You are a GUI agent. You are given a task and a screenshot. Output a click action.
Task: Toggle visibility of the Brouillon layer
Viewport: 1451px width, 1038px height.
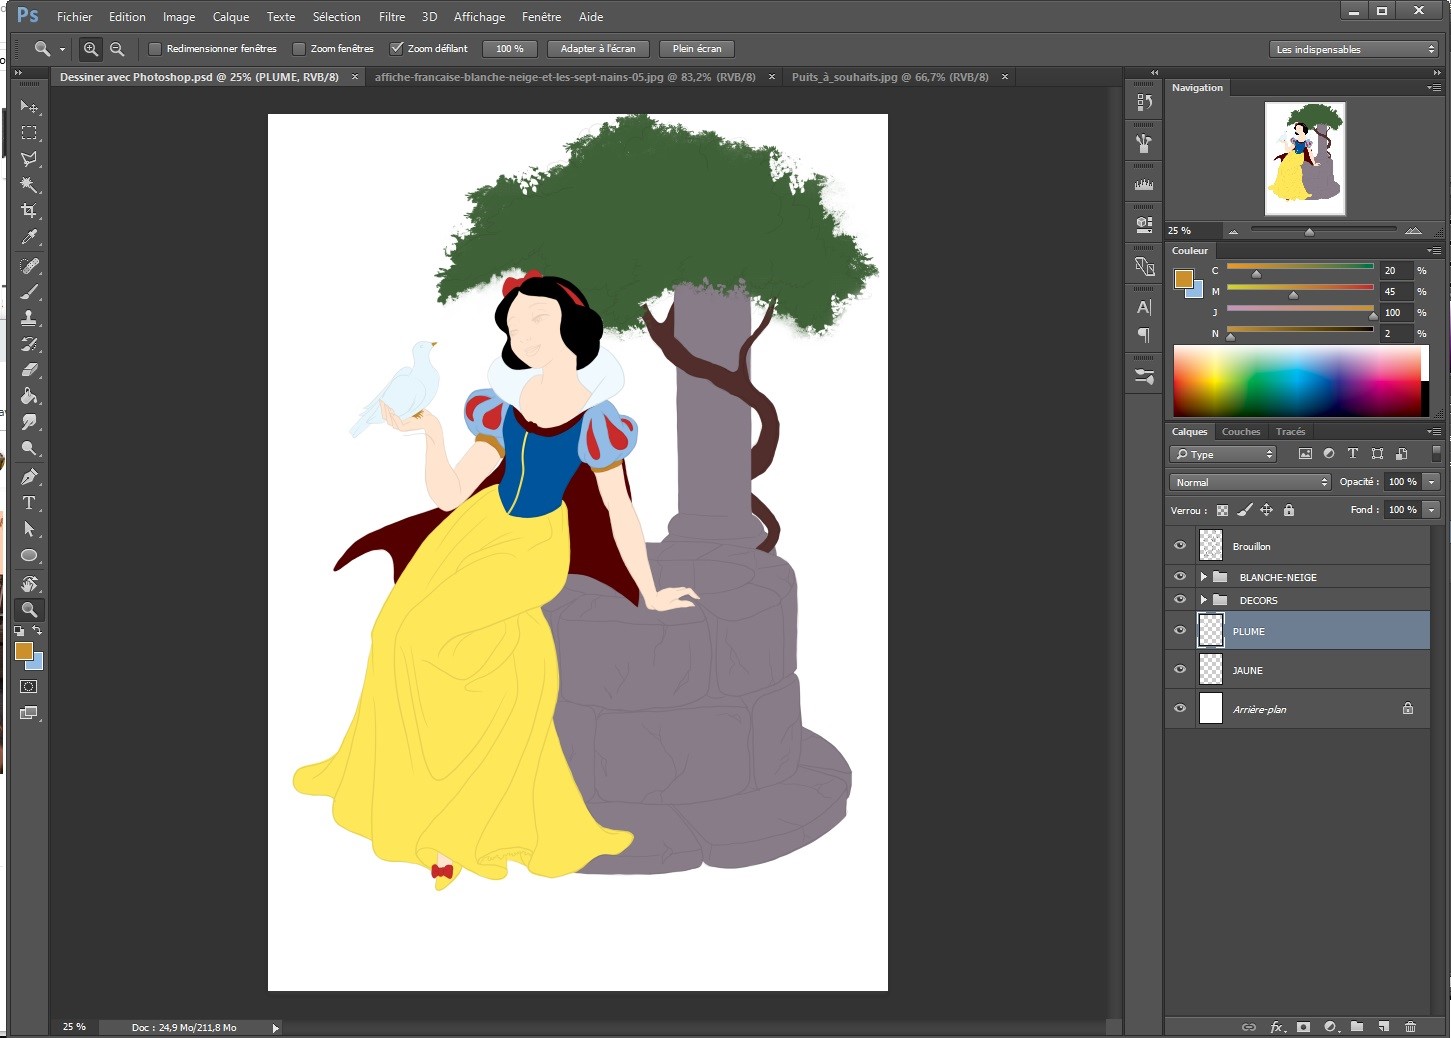(1180, 545)
